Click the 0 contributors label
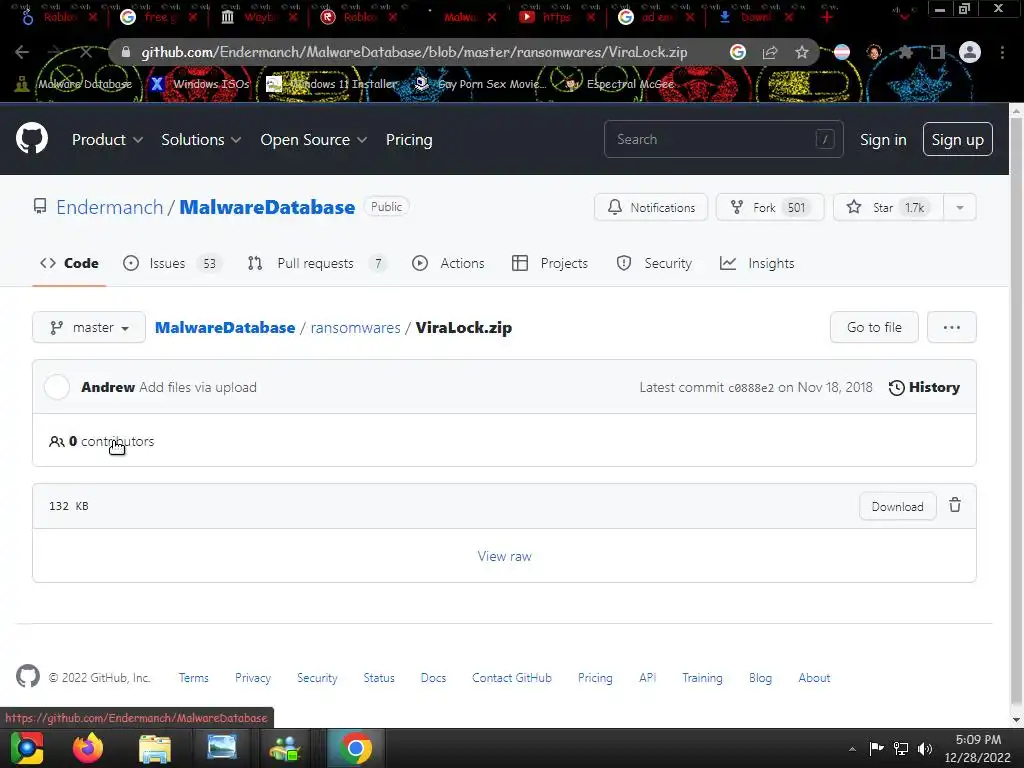 pyautogui.click(x=101, y=441)
